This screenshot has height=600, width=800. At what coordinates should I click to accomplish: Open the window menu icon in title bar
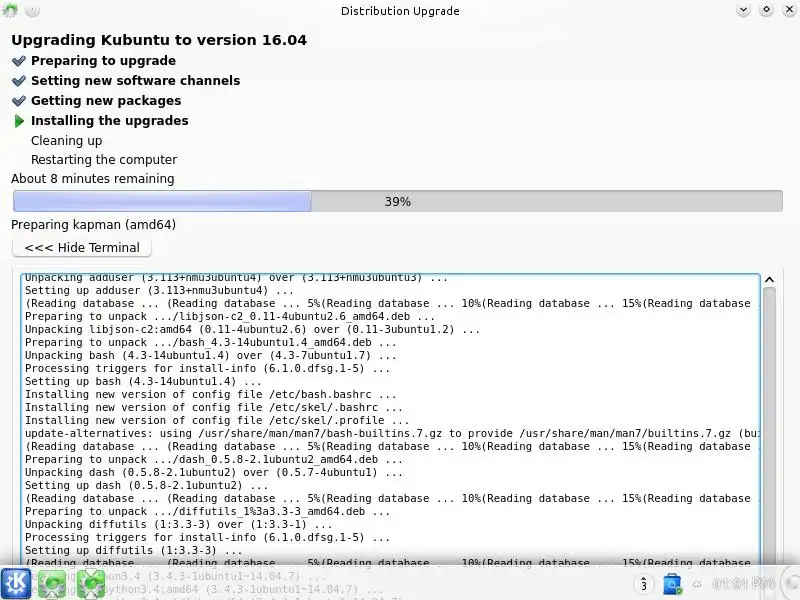pyautogui.click(x=10, y=10)
